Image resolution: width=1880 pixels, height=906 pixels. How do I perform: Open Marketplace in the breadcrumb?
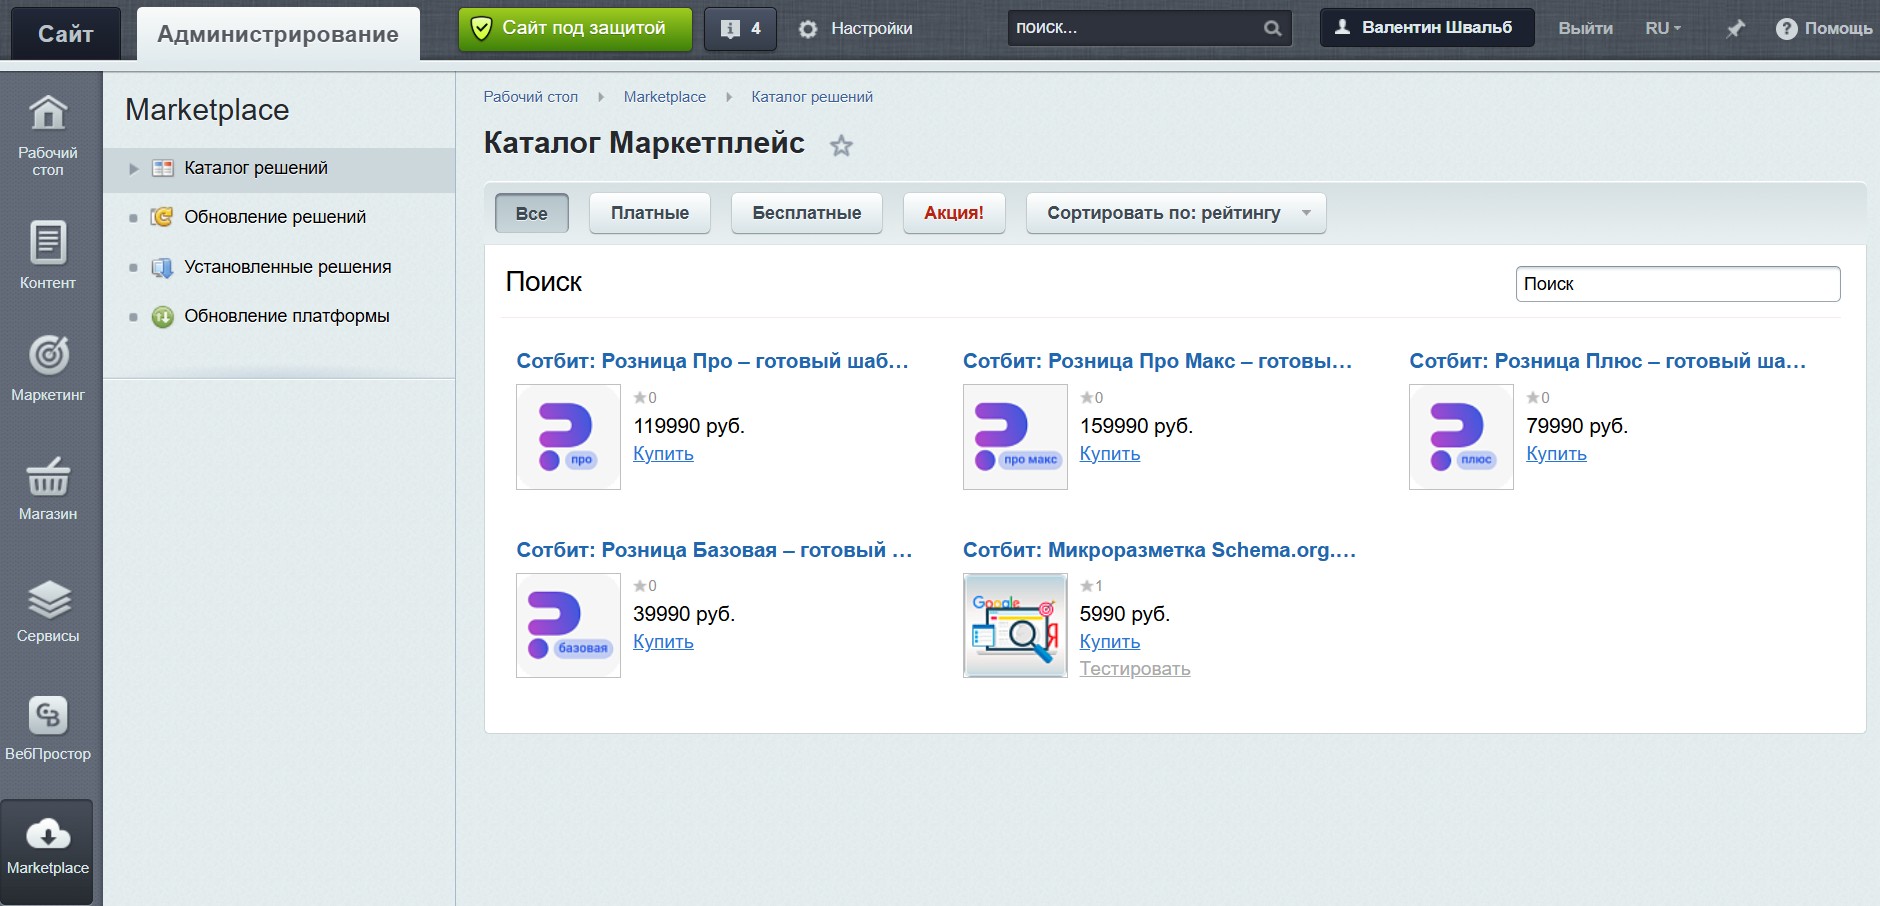coord(665,97)
